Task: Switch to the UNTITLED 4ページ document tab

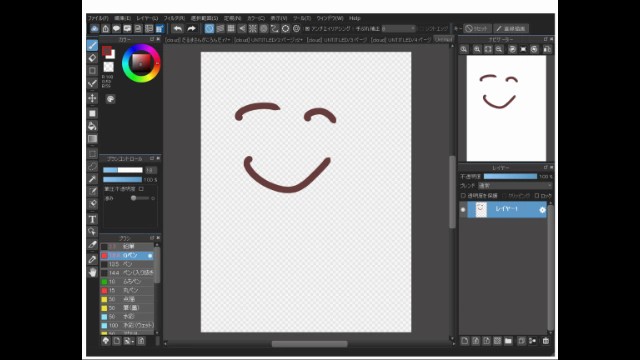Action: (401, 40)
